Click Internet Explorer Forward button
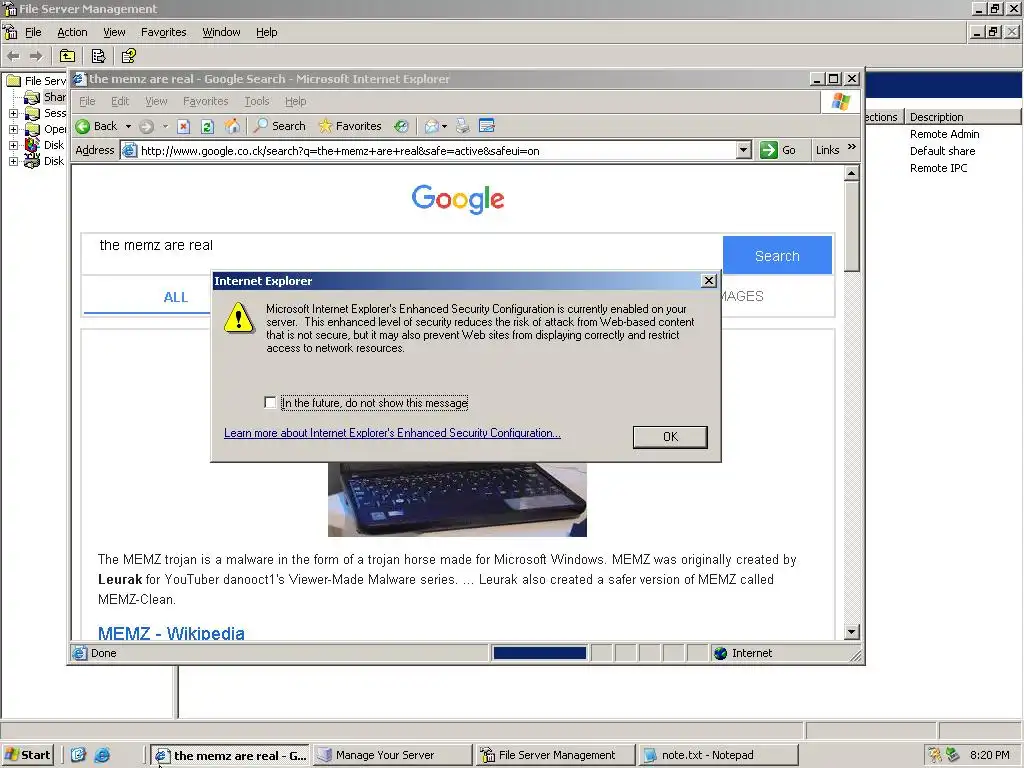Viewport: 1024px width, 768px height. [x=146, y=127]
